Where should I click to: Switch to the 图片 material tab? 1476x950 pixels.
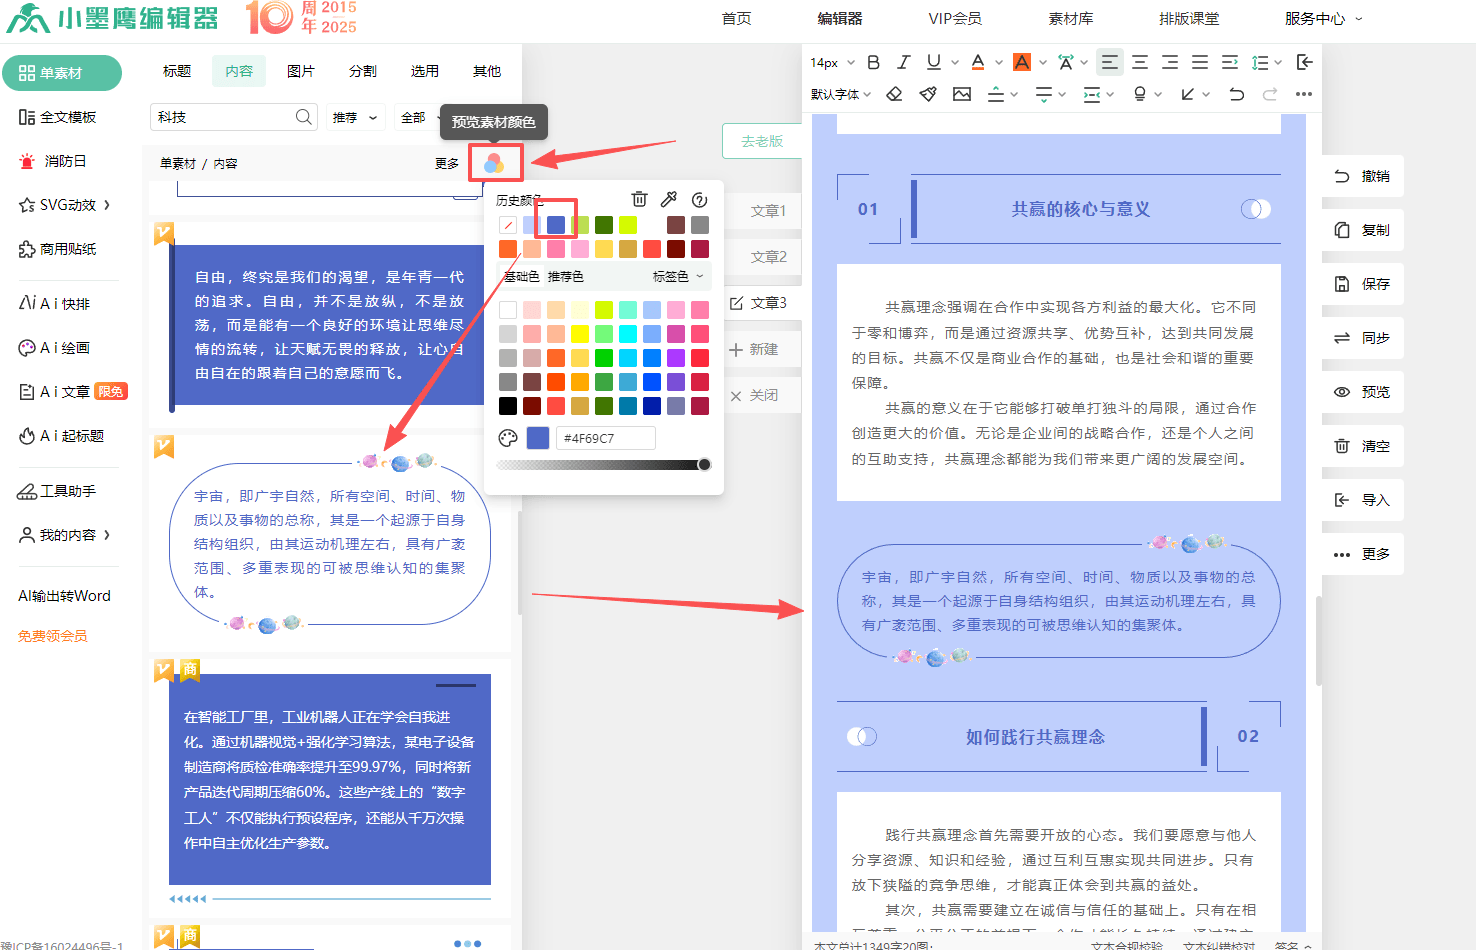tap(300, 71)
